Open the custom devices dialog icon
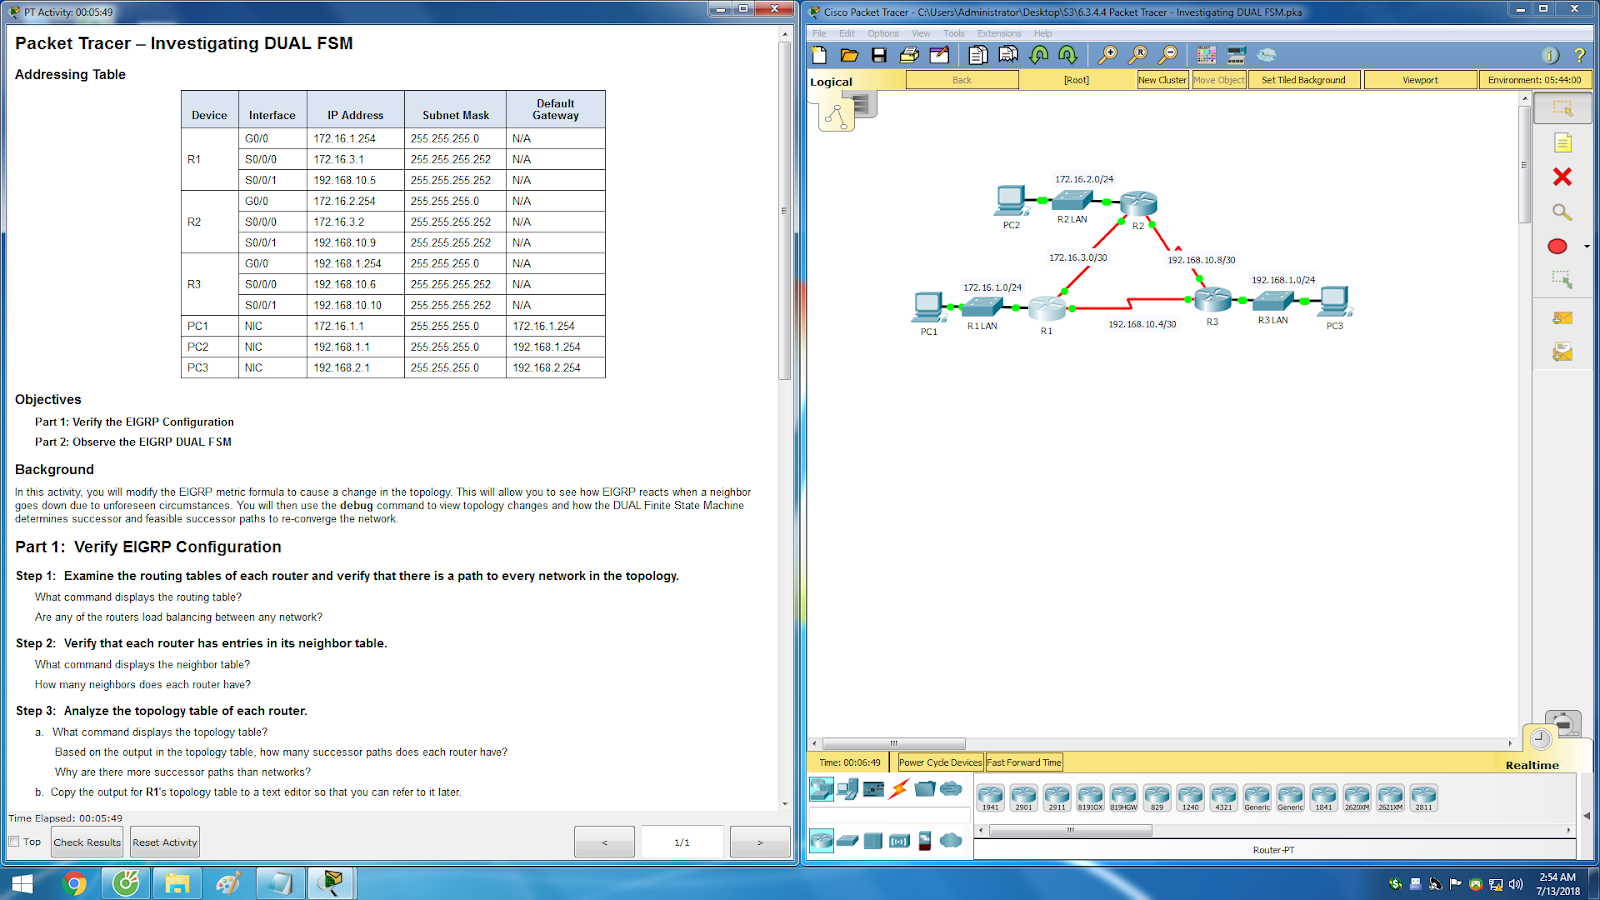Screen dimensions: 1600x900 (1237, 55)
